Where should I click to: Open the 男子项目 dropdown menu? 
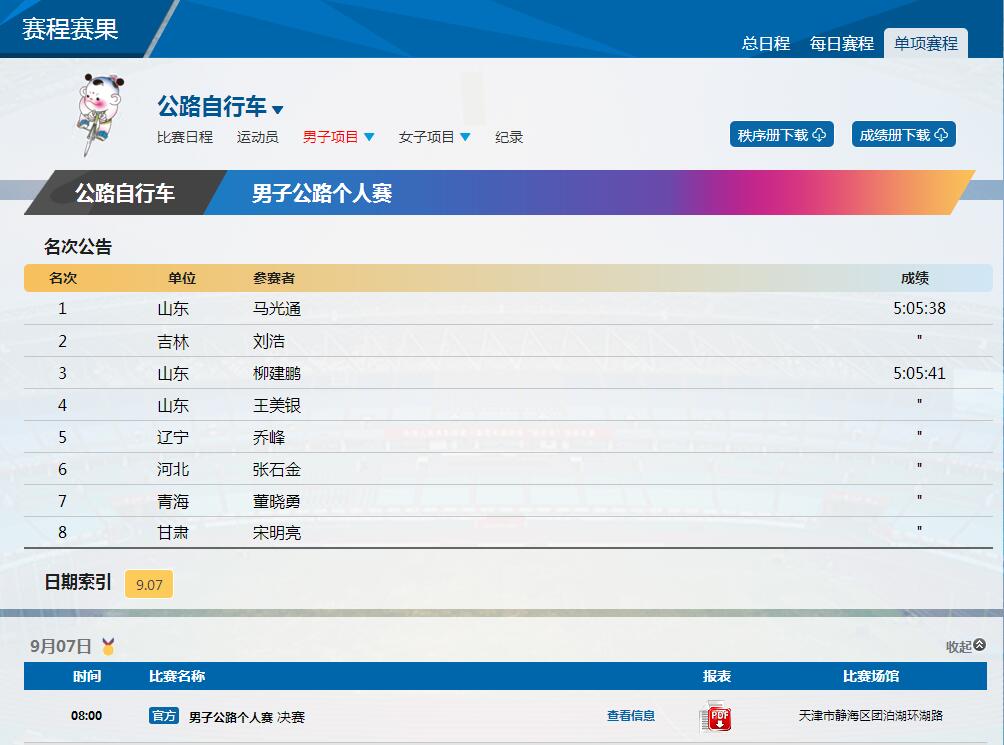[x=339, y=137]
